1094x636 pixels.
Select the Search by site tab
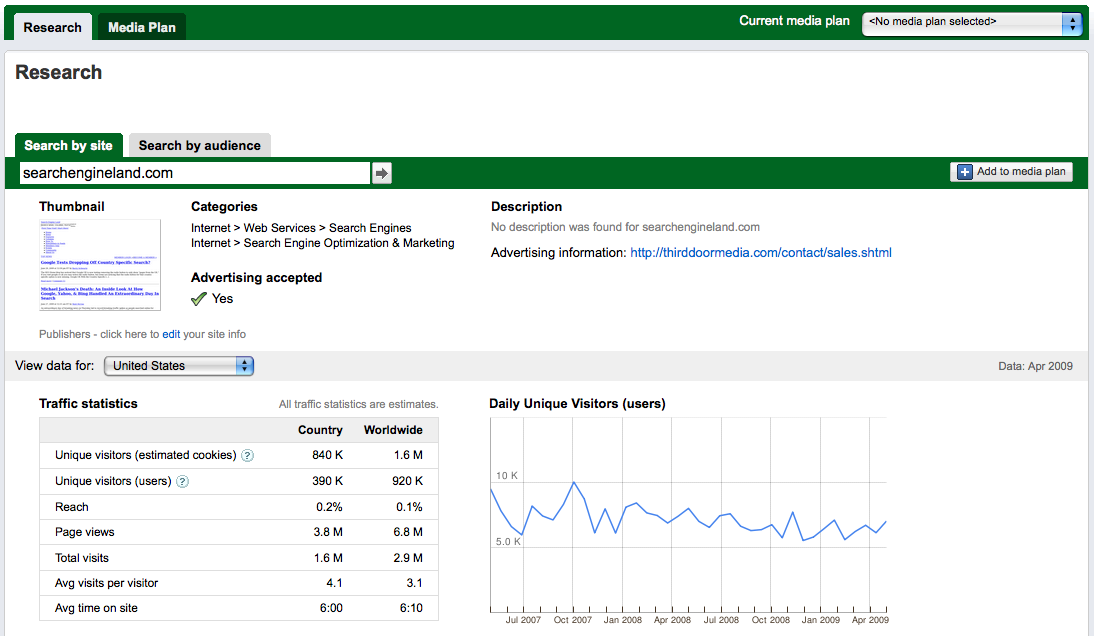click(69, 146)
